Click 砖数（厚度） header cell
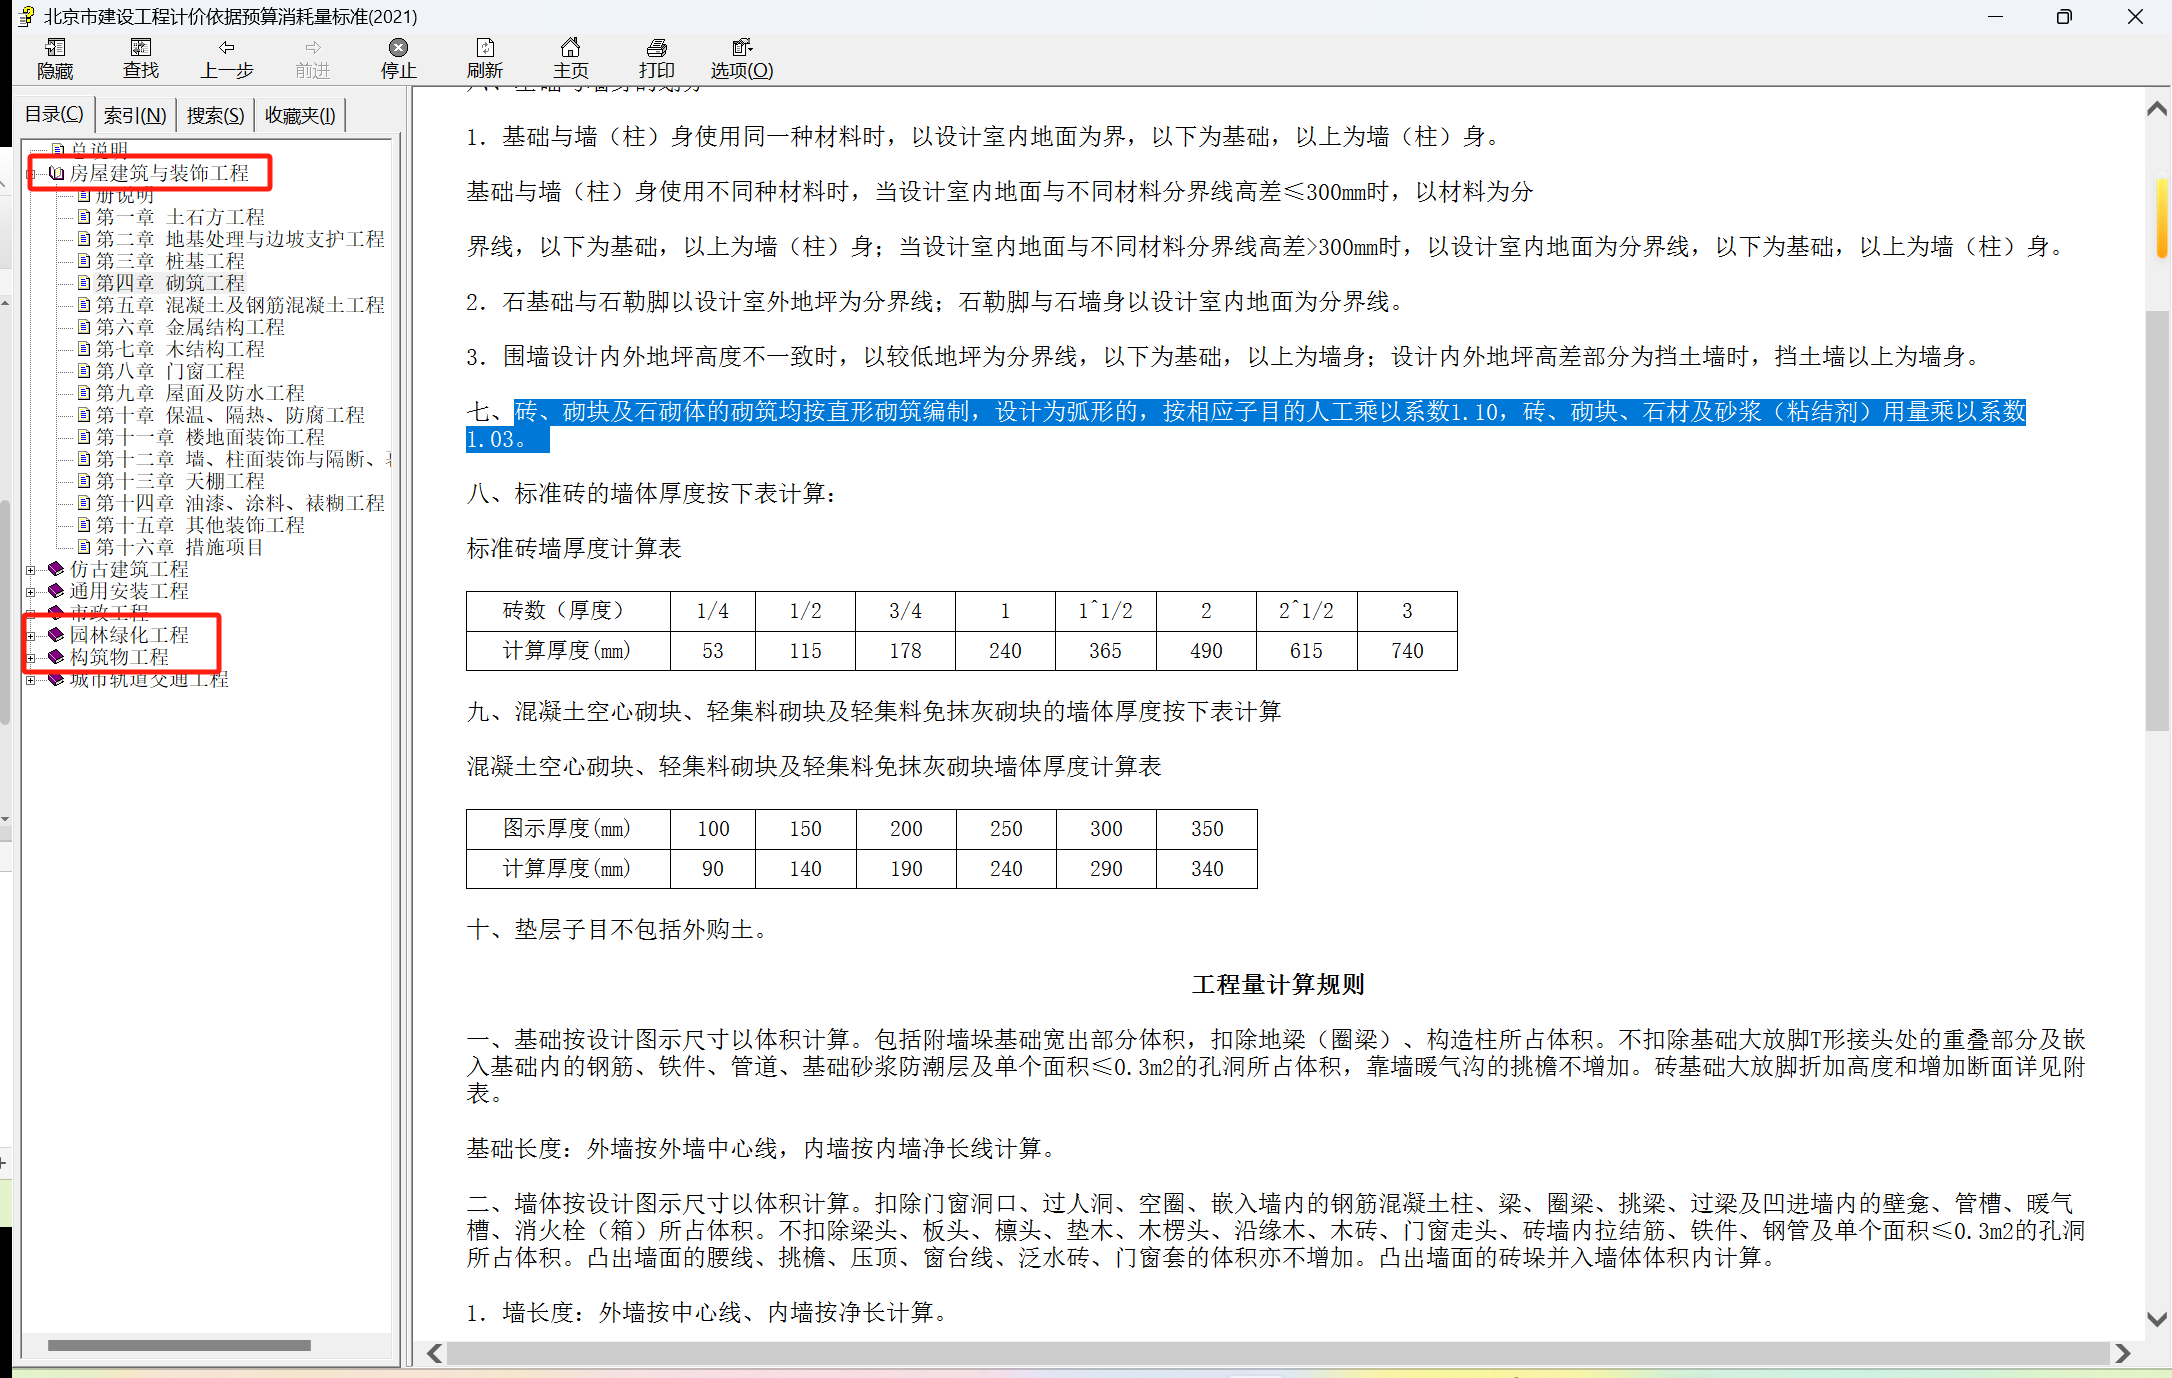 pos(567,611)
